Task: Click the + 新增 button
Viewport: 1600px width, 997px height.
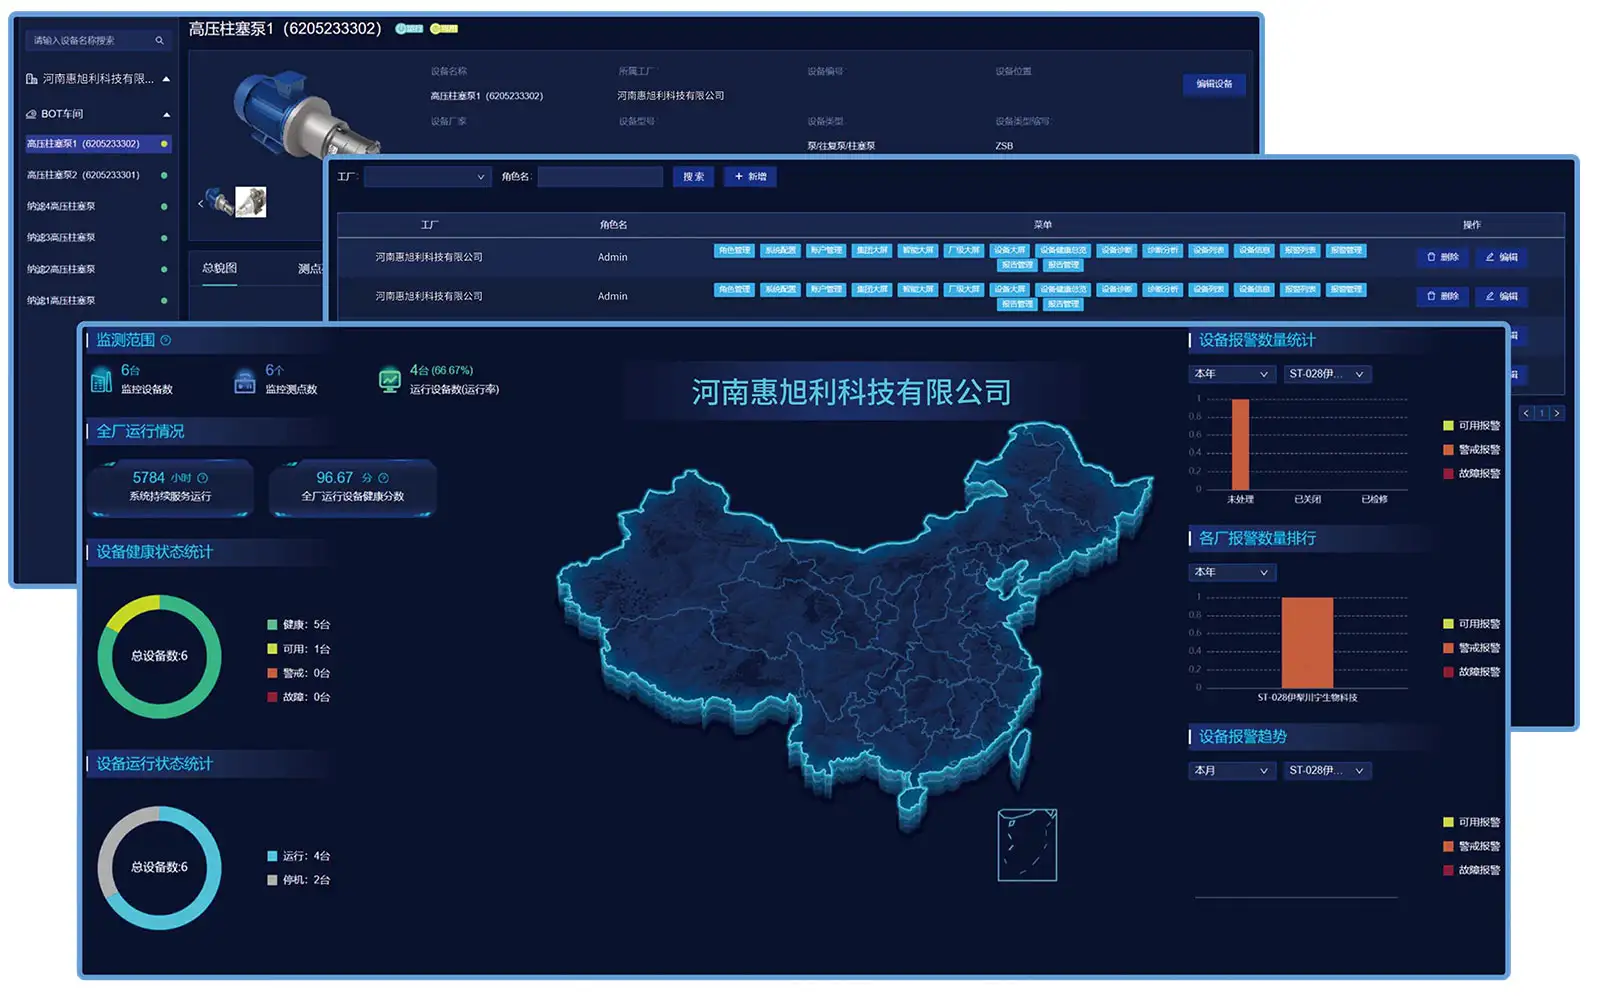Action: [750, 177]
